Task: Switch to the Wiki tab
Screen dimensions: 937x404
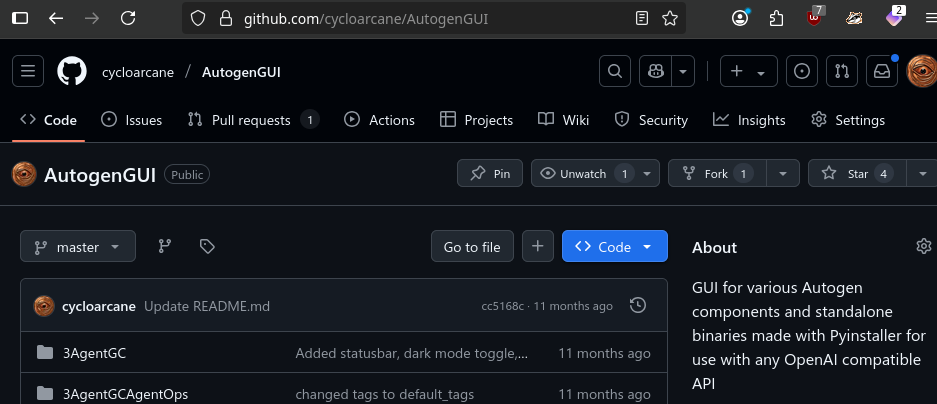Action: point(563,120)
